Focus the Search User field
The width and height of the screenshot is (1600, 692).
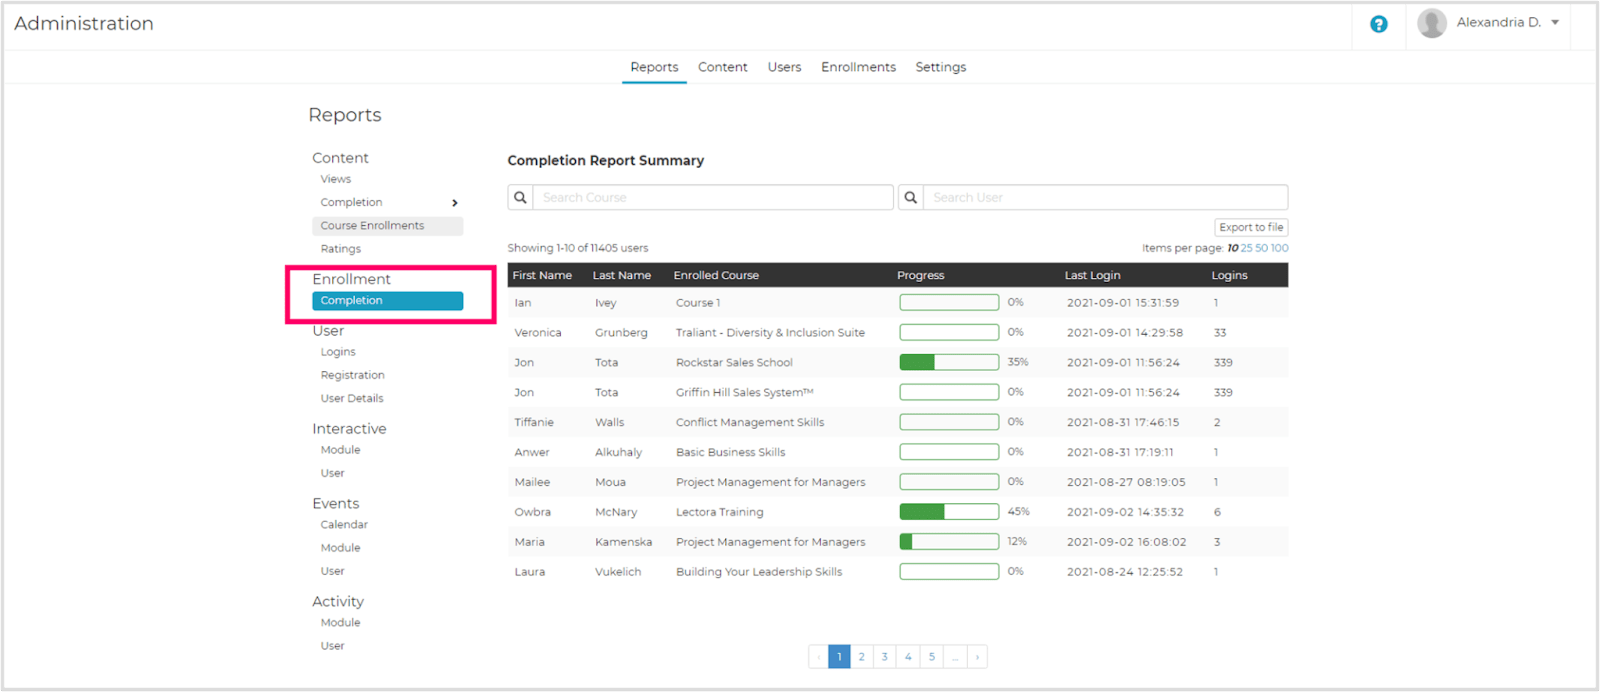coord(1105,197)
